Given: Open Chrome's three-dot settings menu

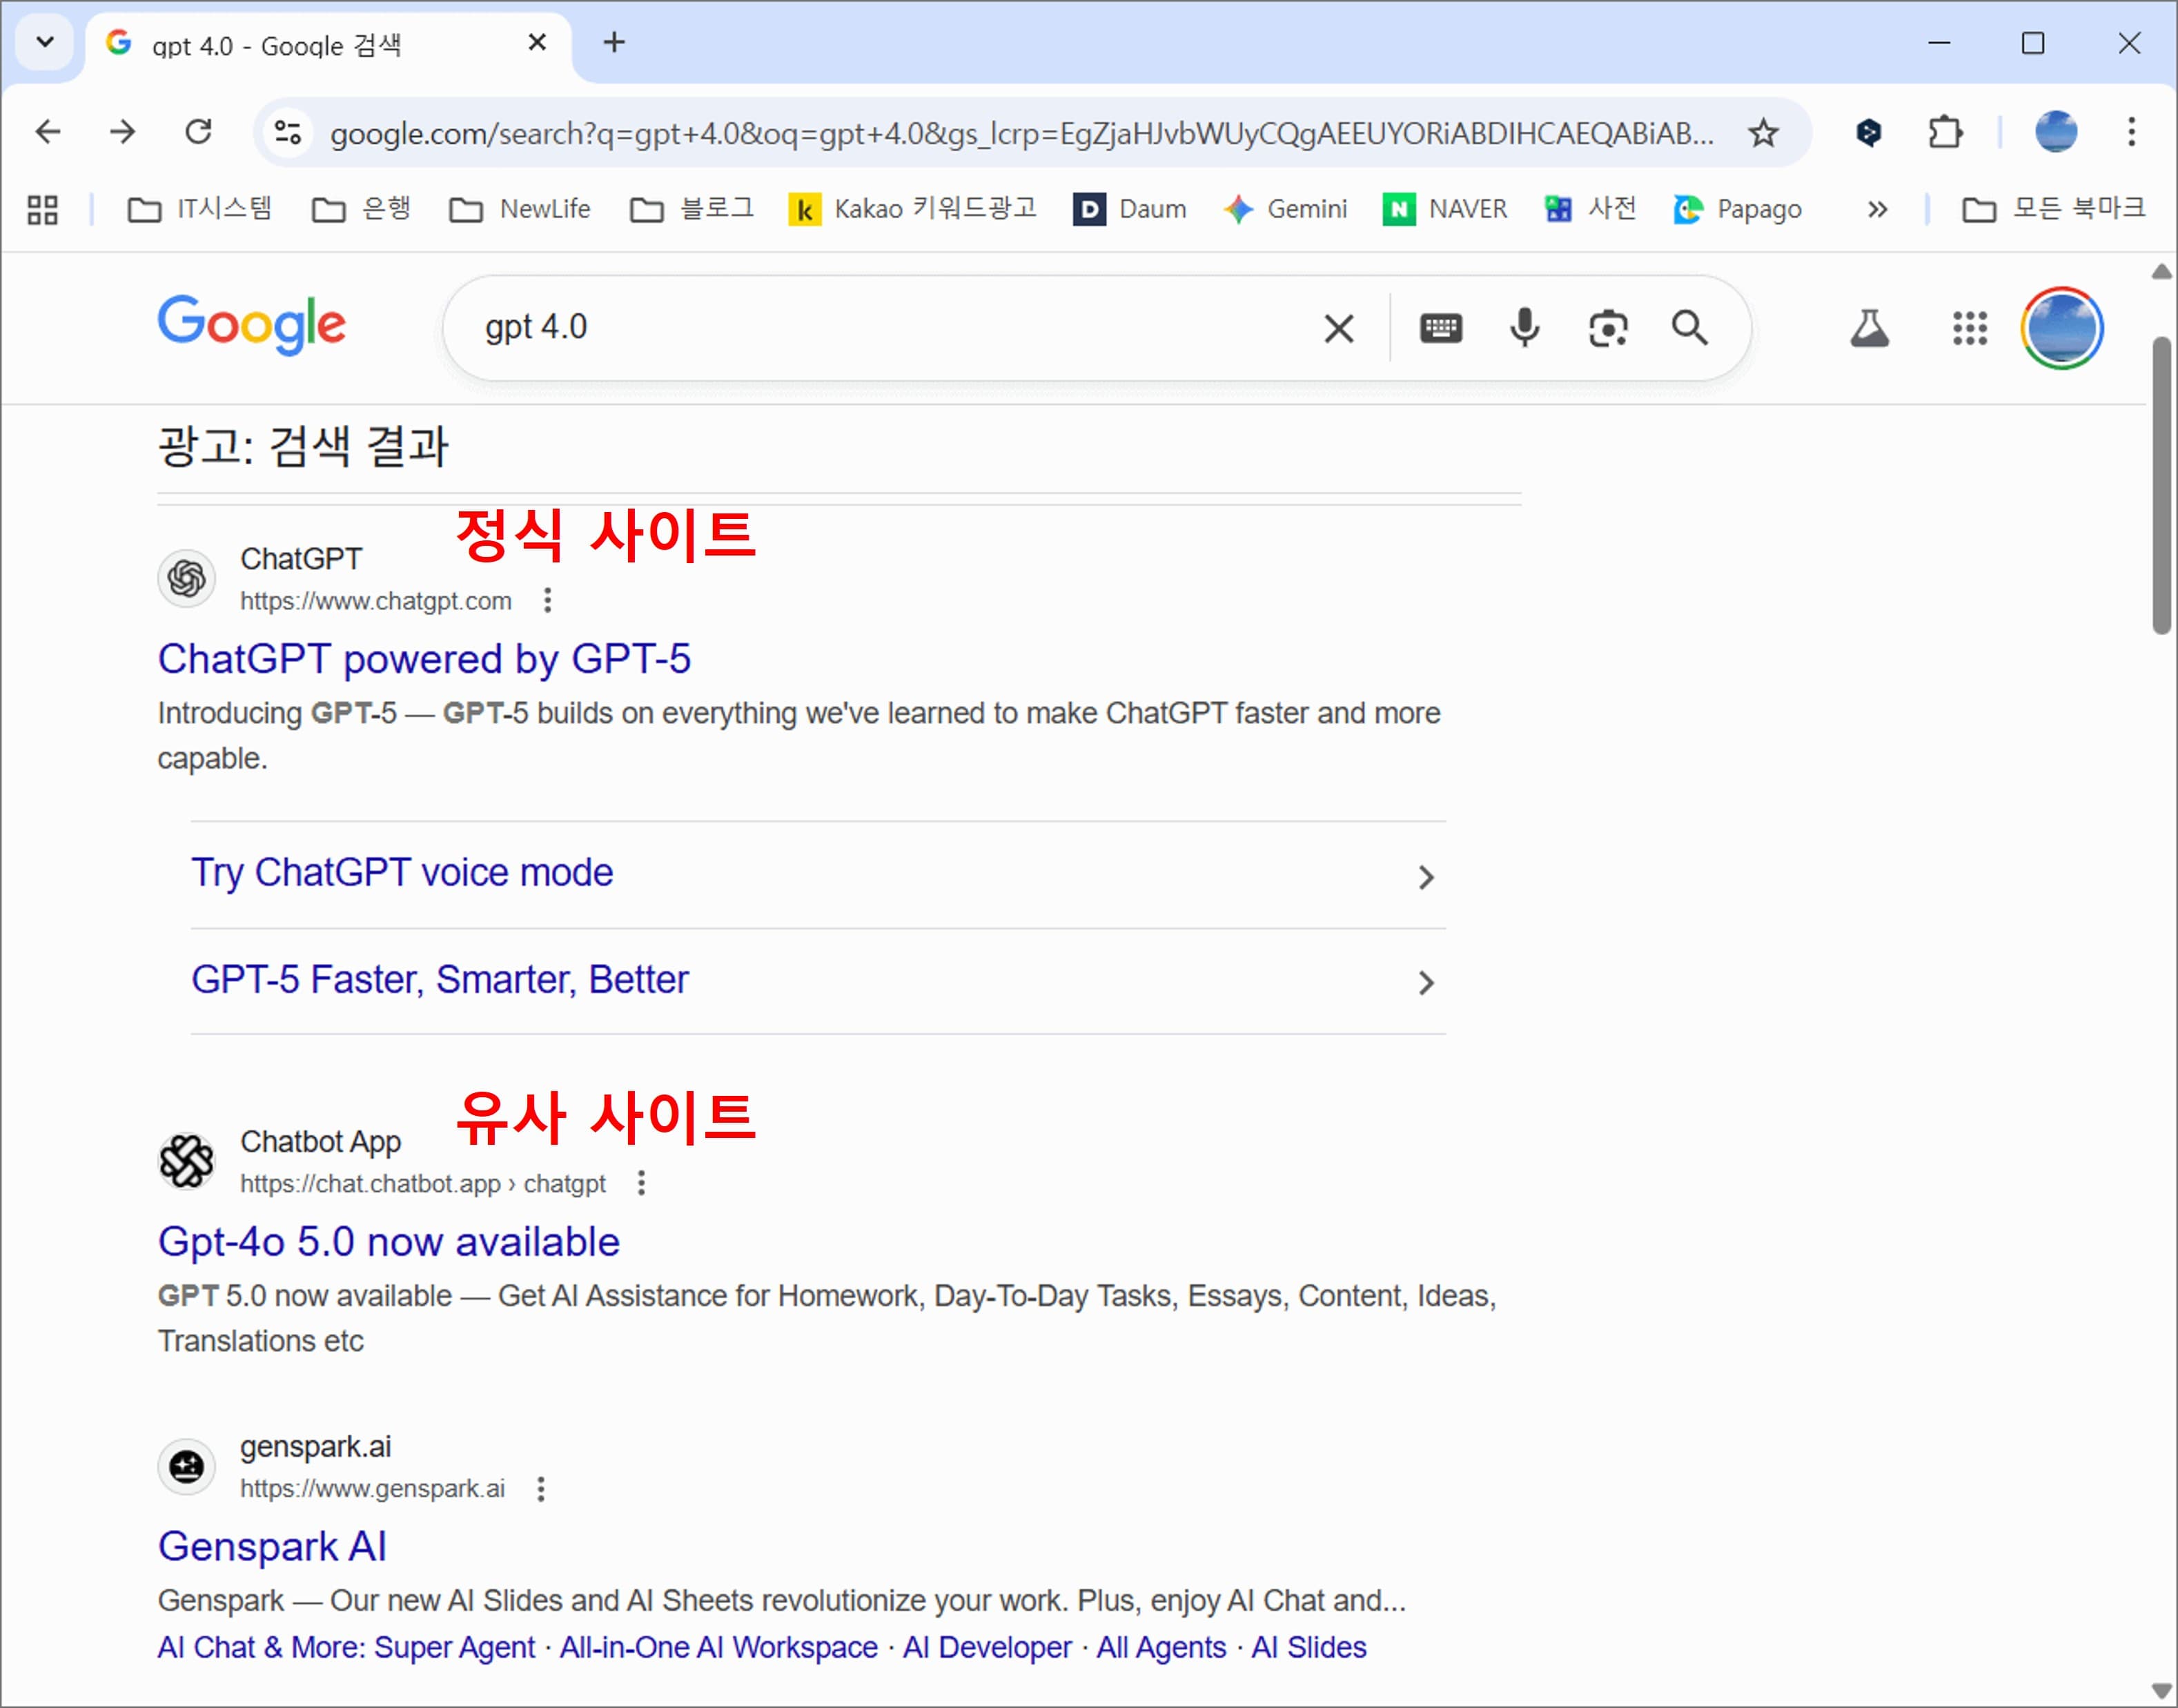Looking at the screenshot, I should [x=2131, y=132].
